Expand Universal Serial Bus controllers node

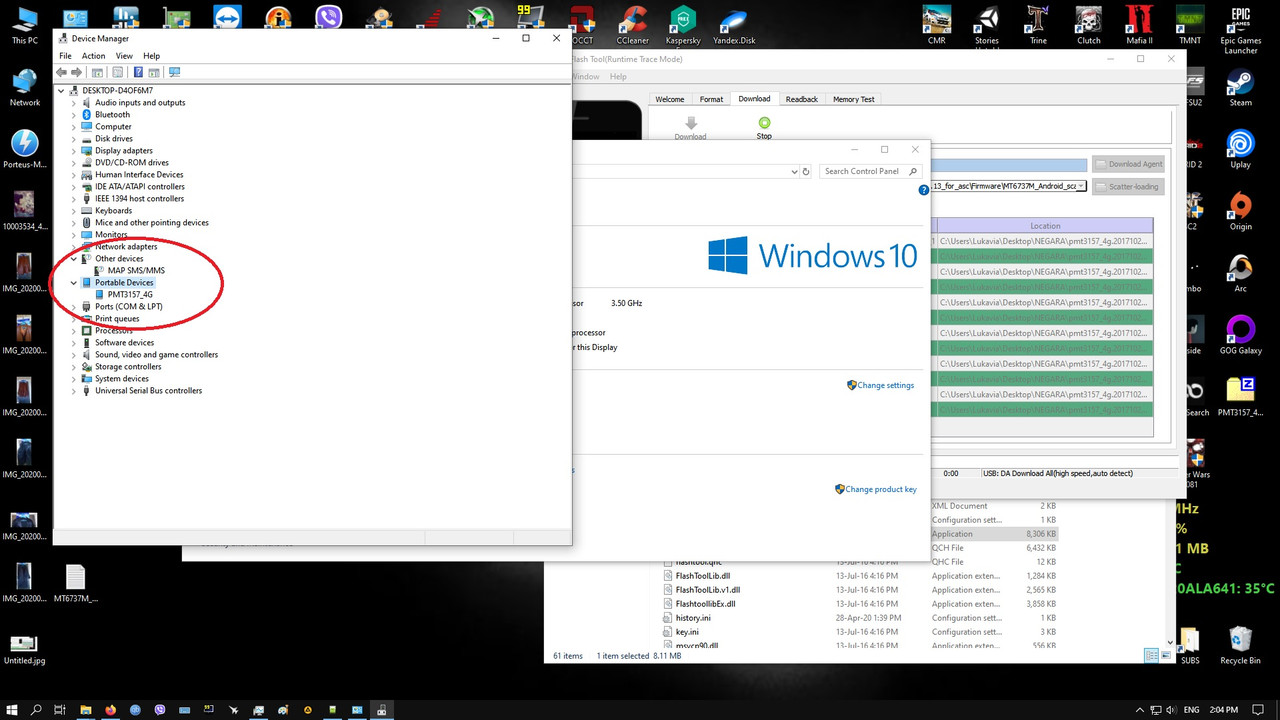(x=74, y=391)
